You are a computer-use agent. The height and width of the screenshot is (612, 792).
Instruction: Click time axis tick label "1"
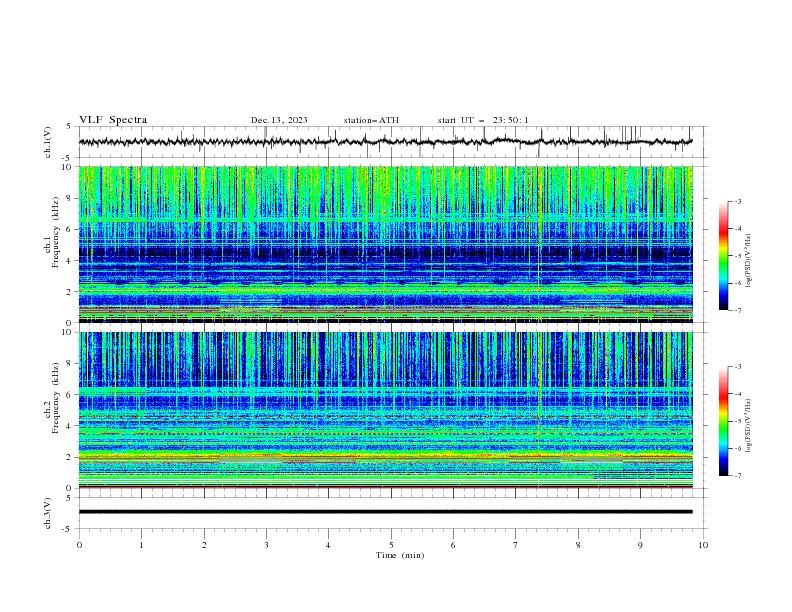pyautogui.click(x=141, y=545)
